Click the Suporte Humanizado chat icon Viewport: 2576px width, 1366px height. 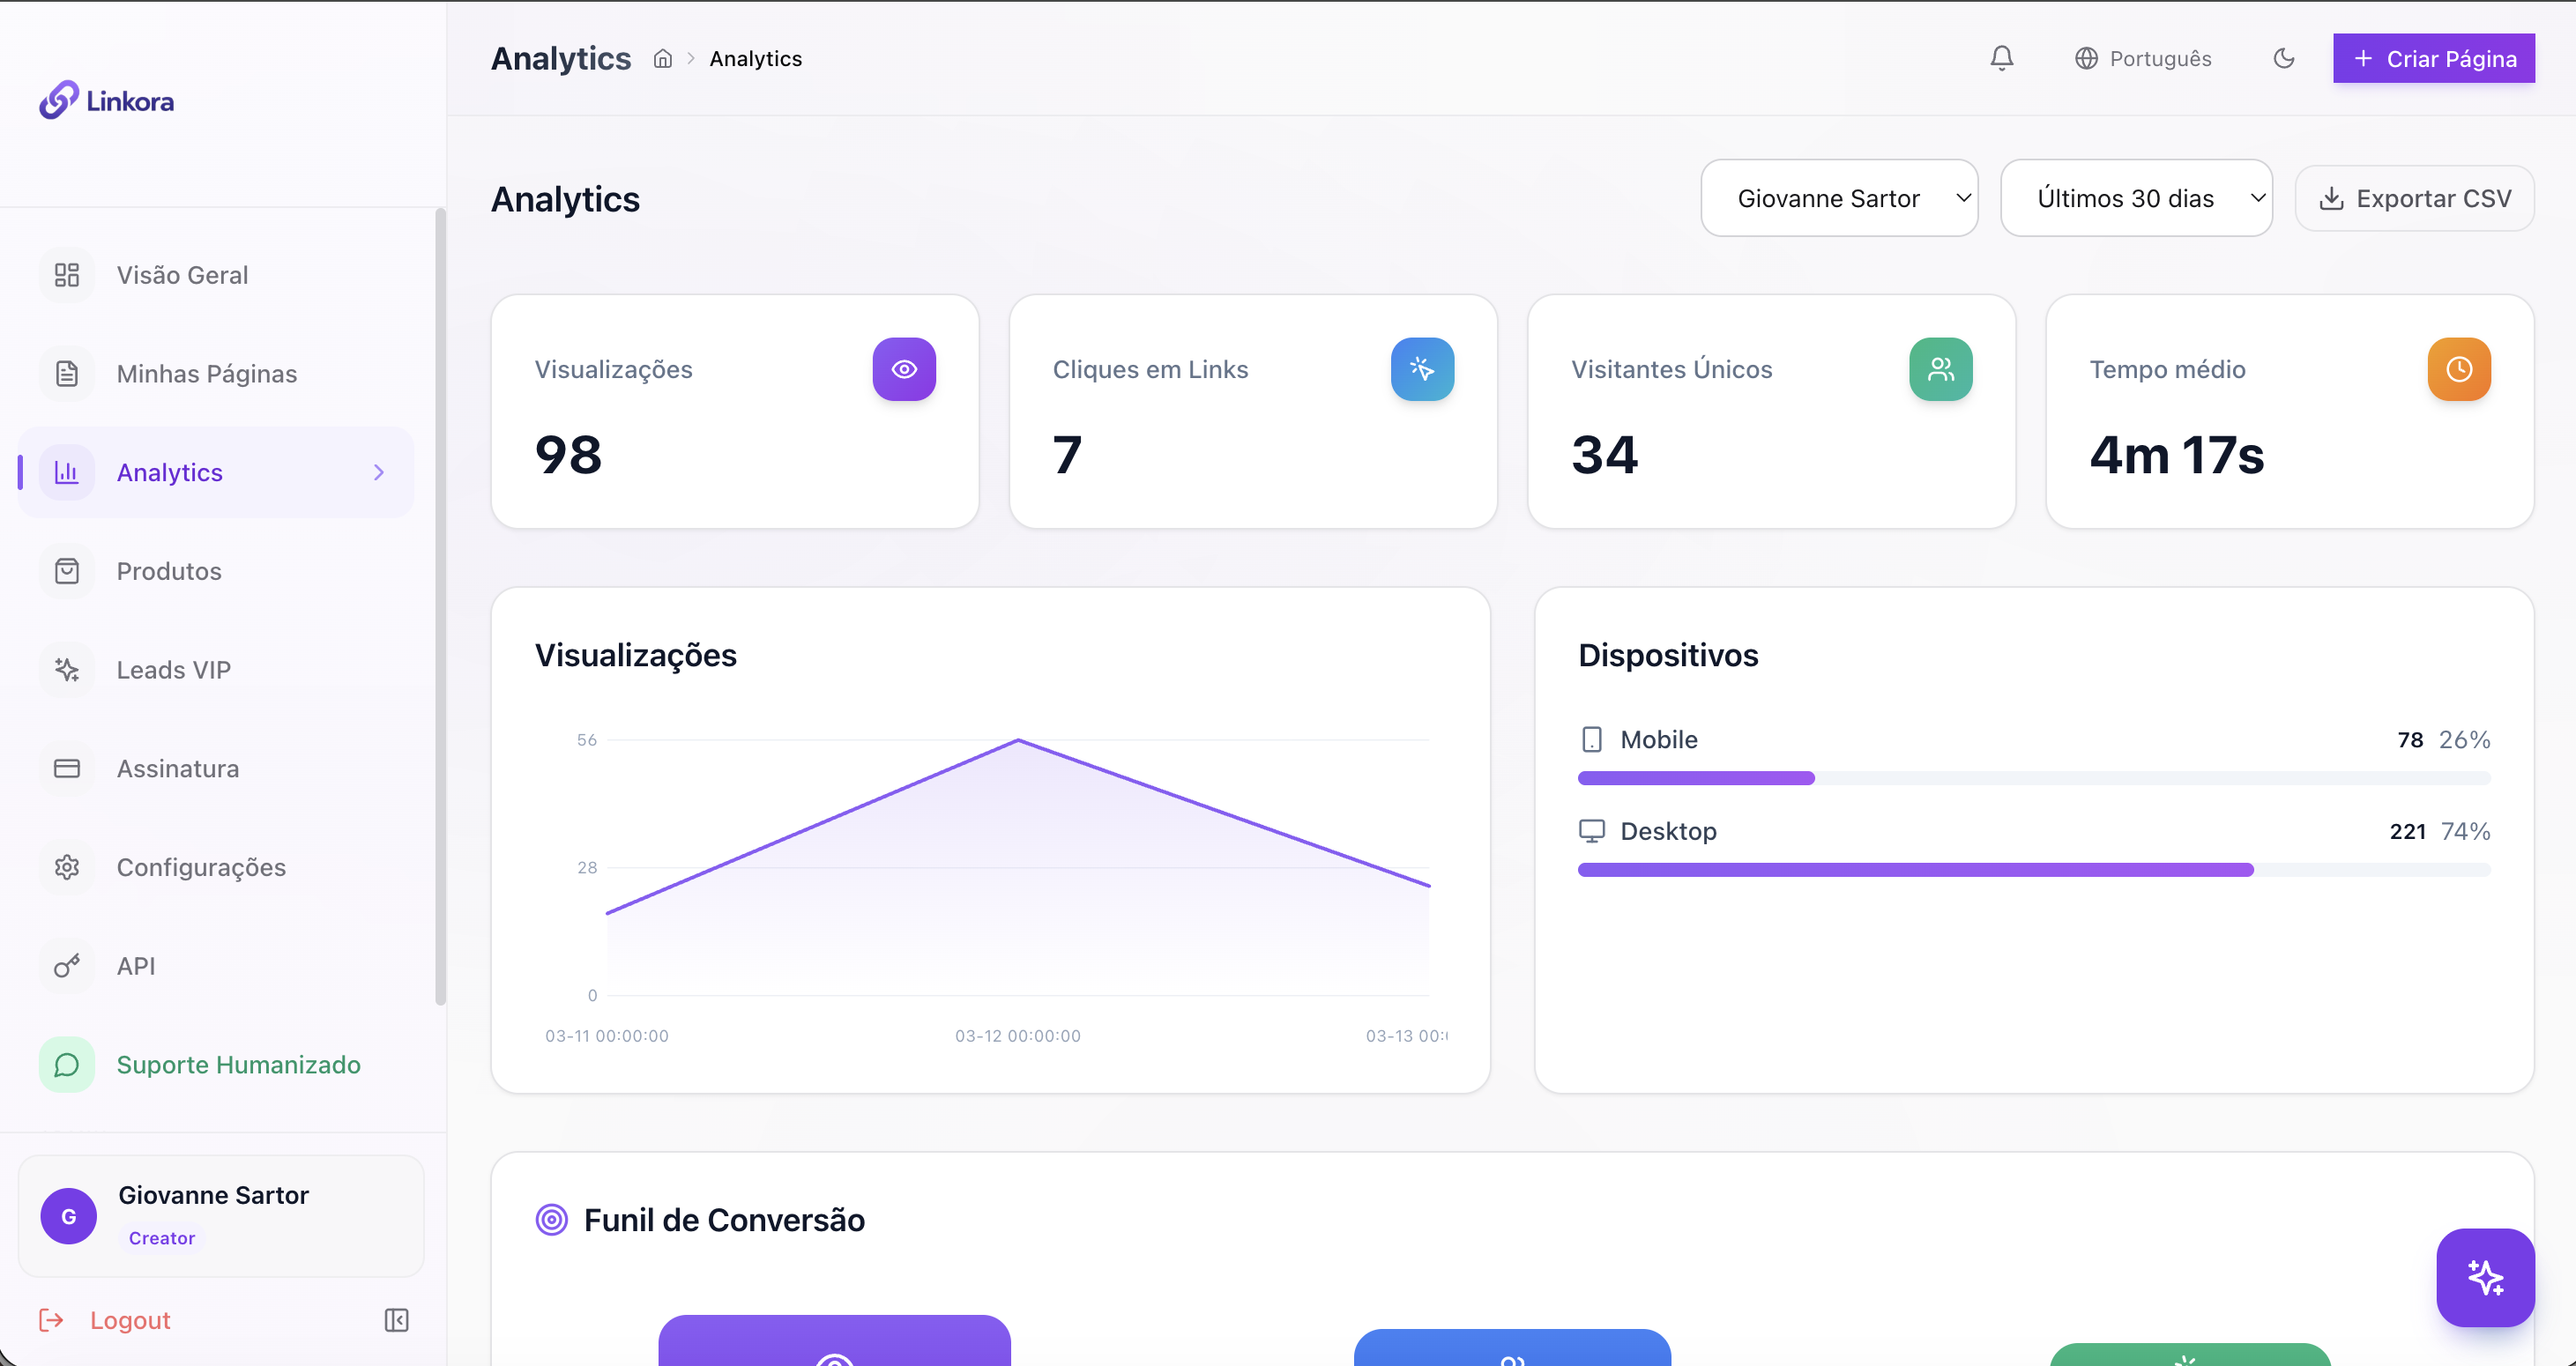pos(67,1065)
